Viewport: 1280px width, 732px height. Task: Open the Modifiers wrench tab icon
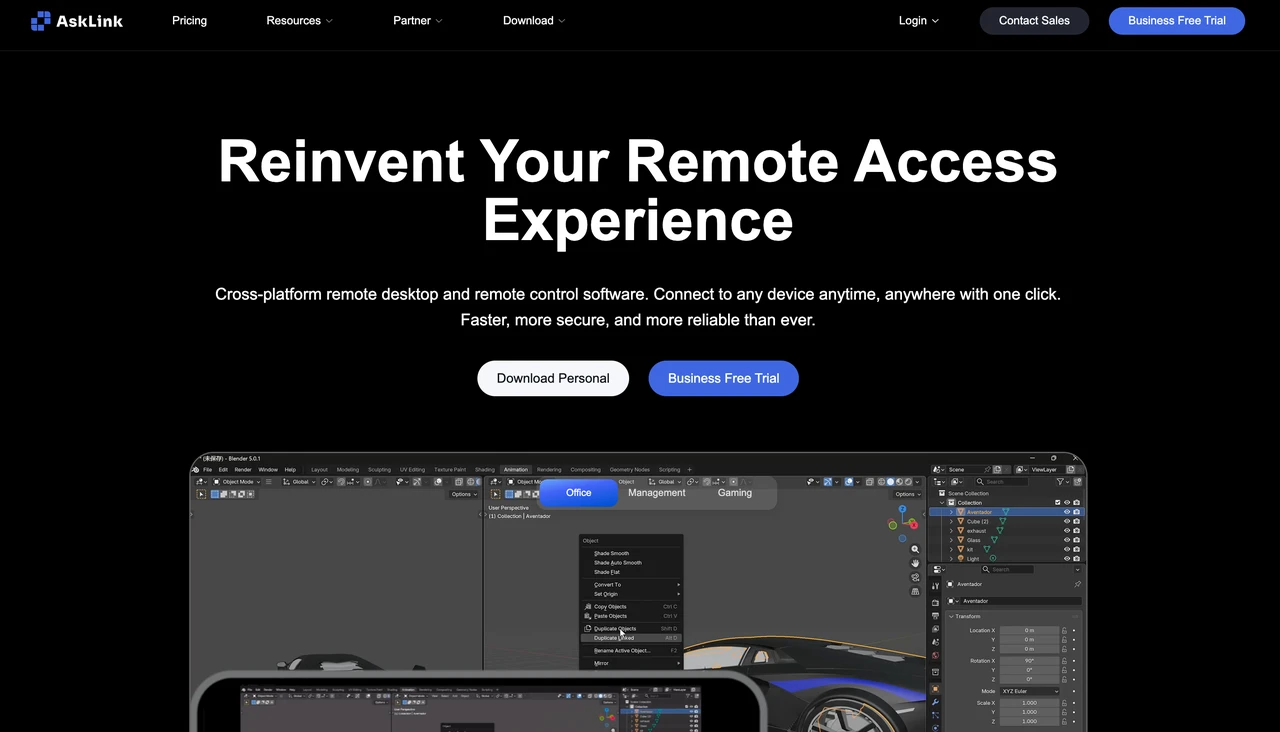936,702
